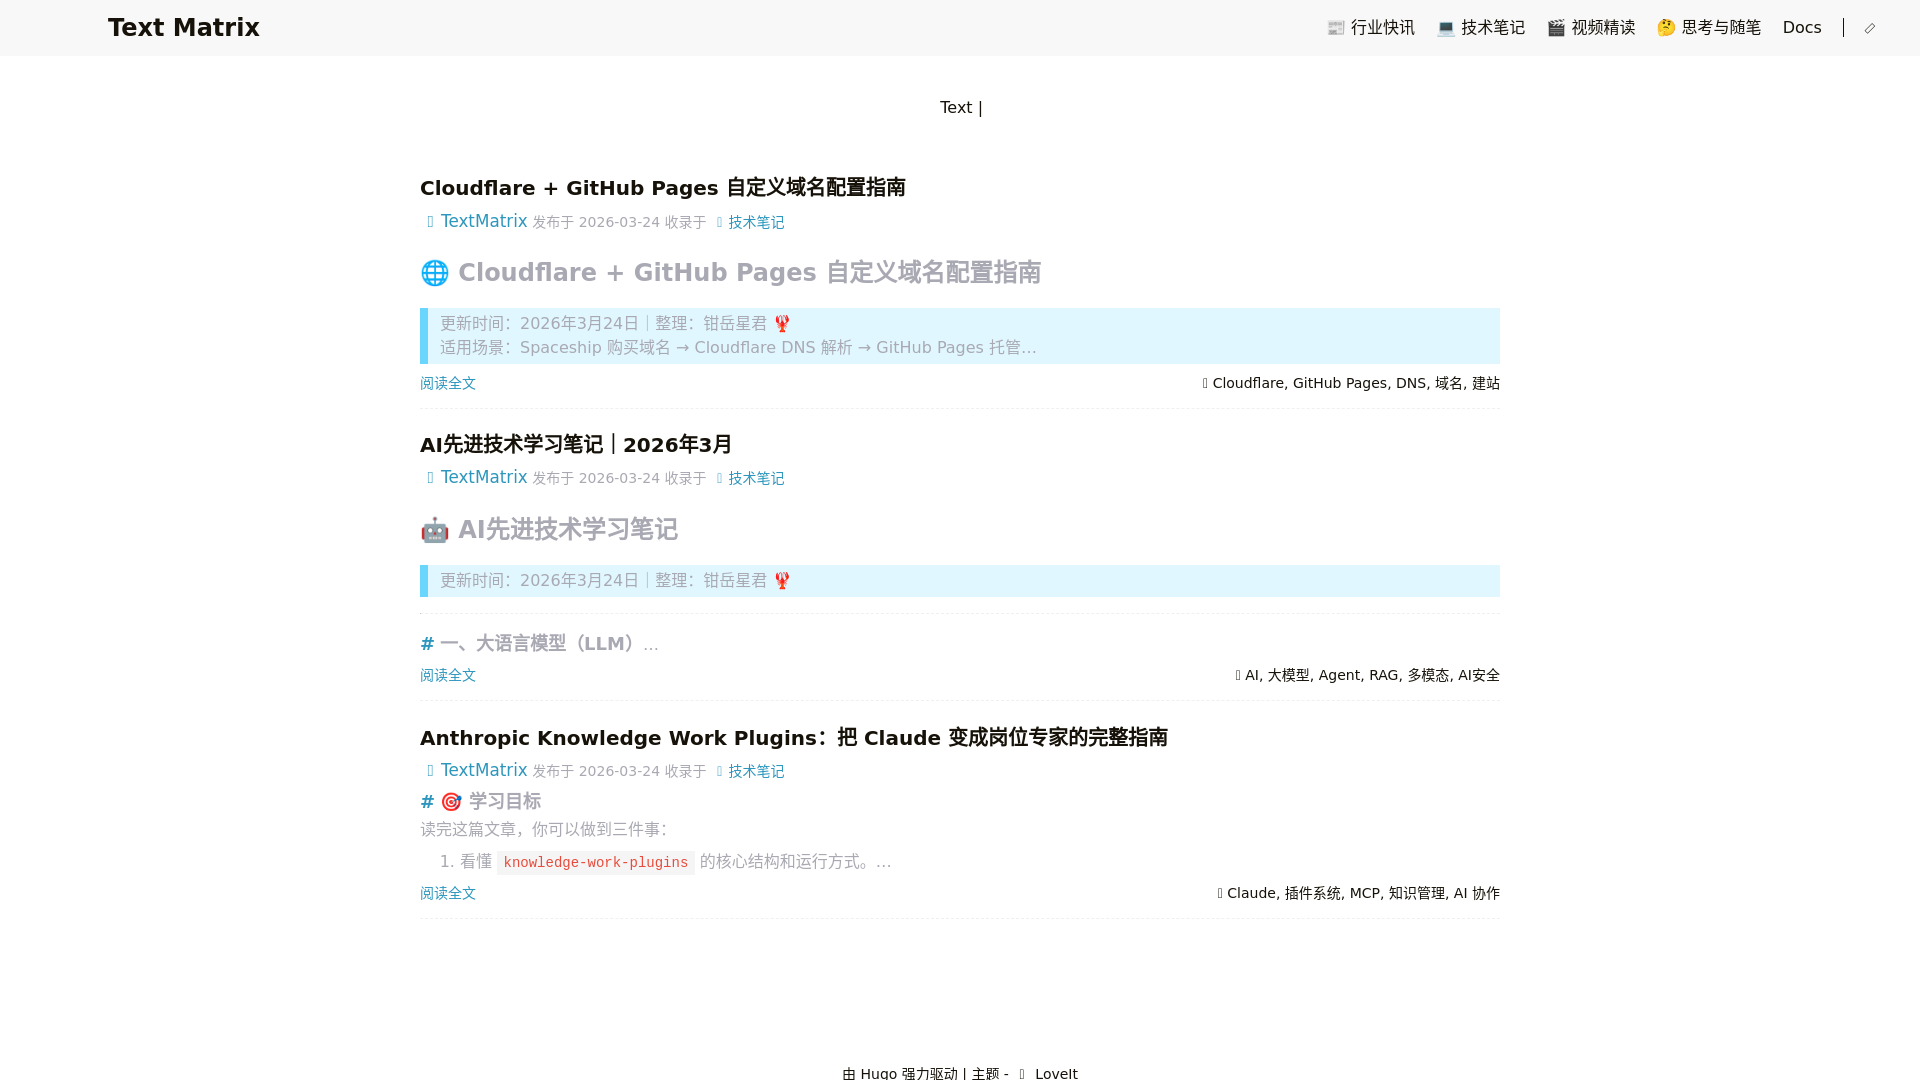Image resolution: width=1920 pixels, height=1080 pixels.
Task: Click the typing 'Text |' subtitle
Action: click(x=961, y=108)
